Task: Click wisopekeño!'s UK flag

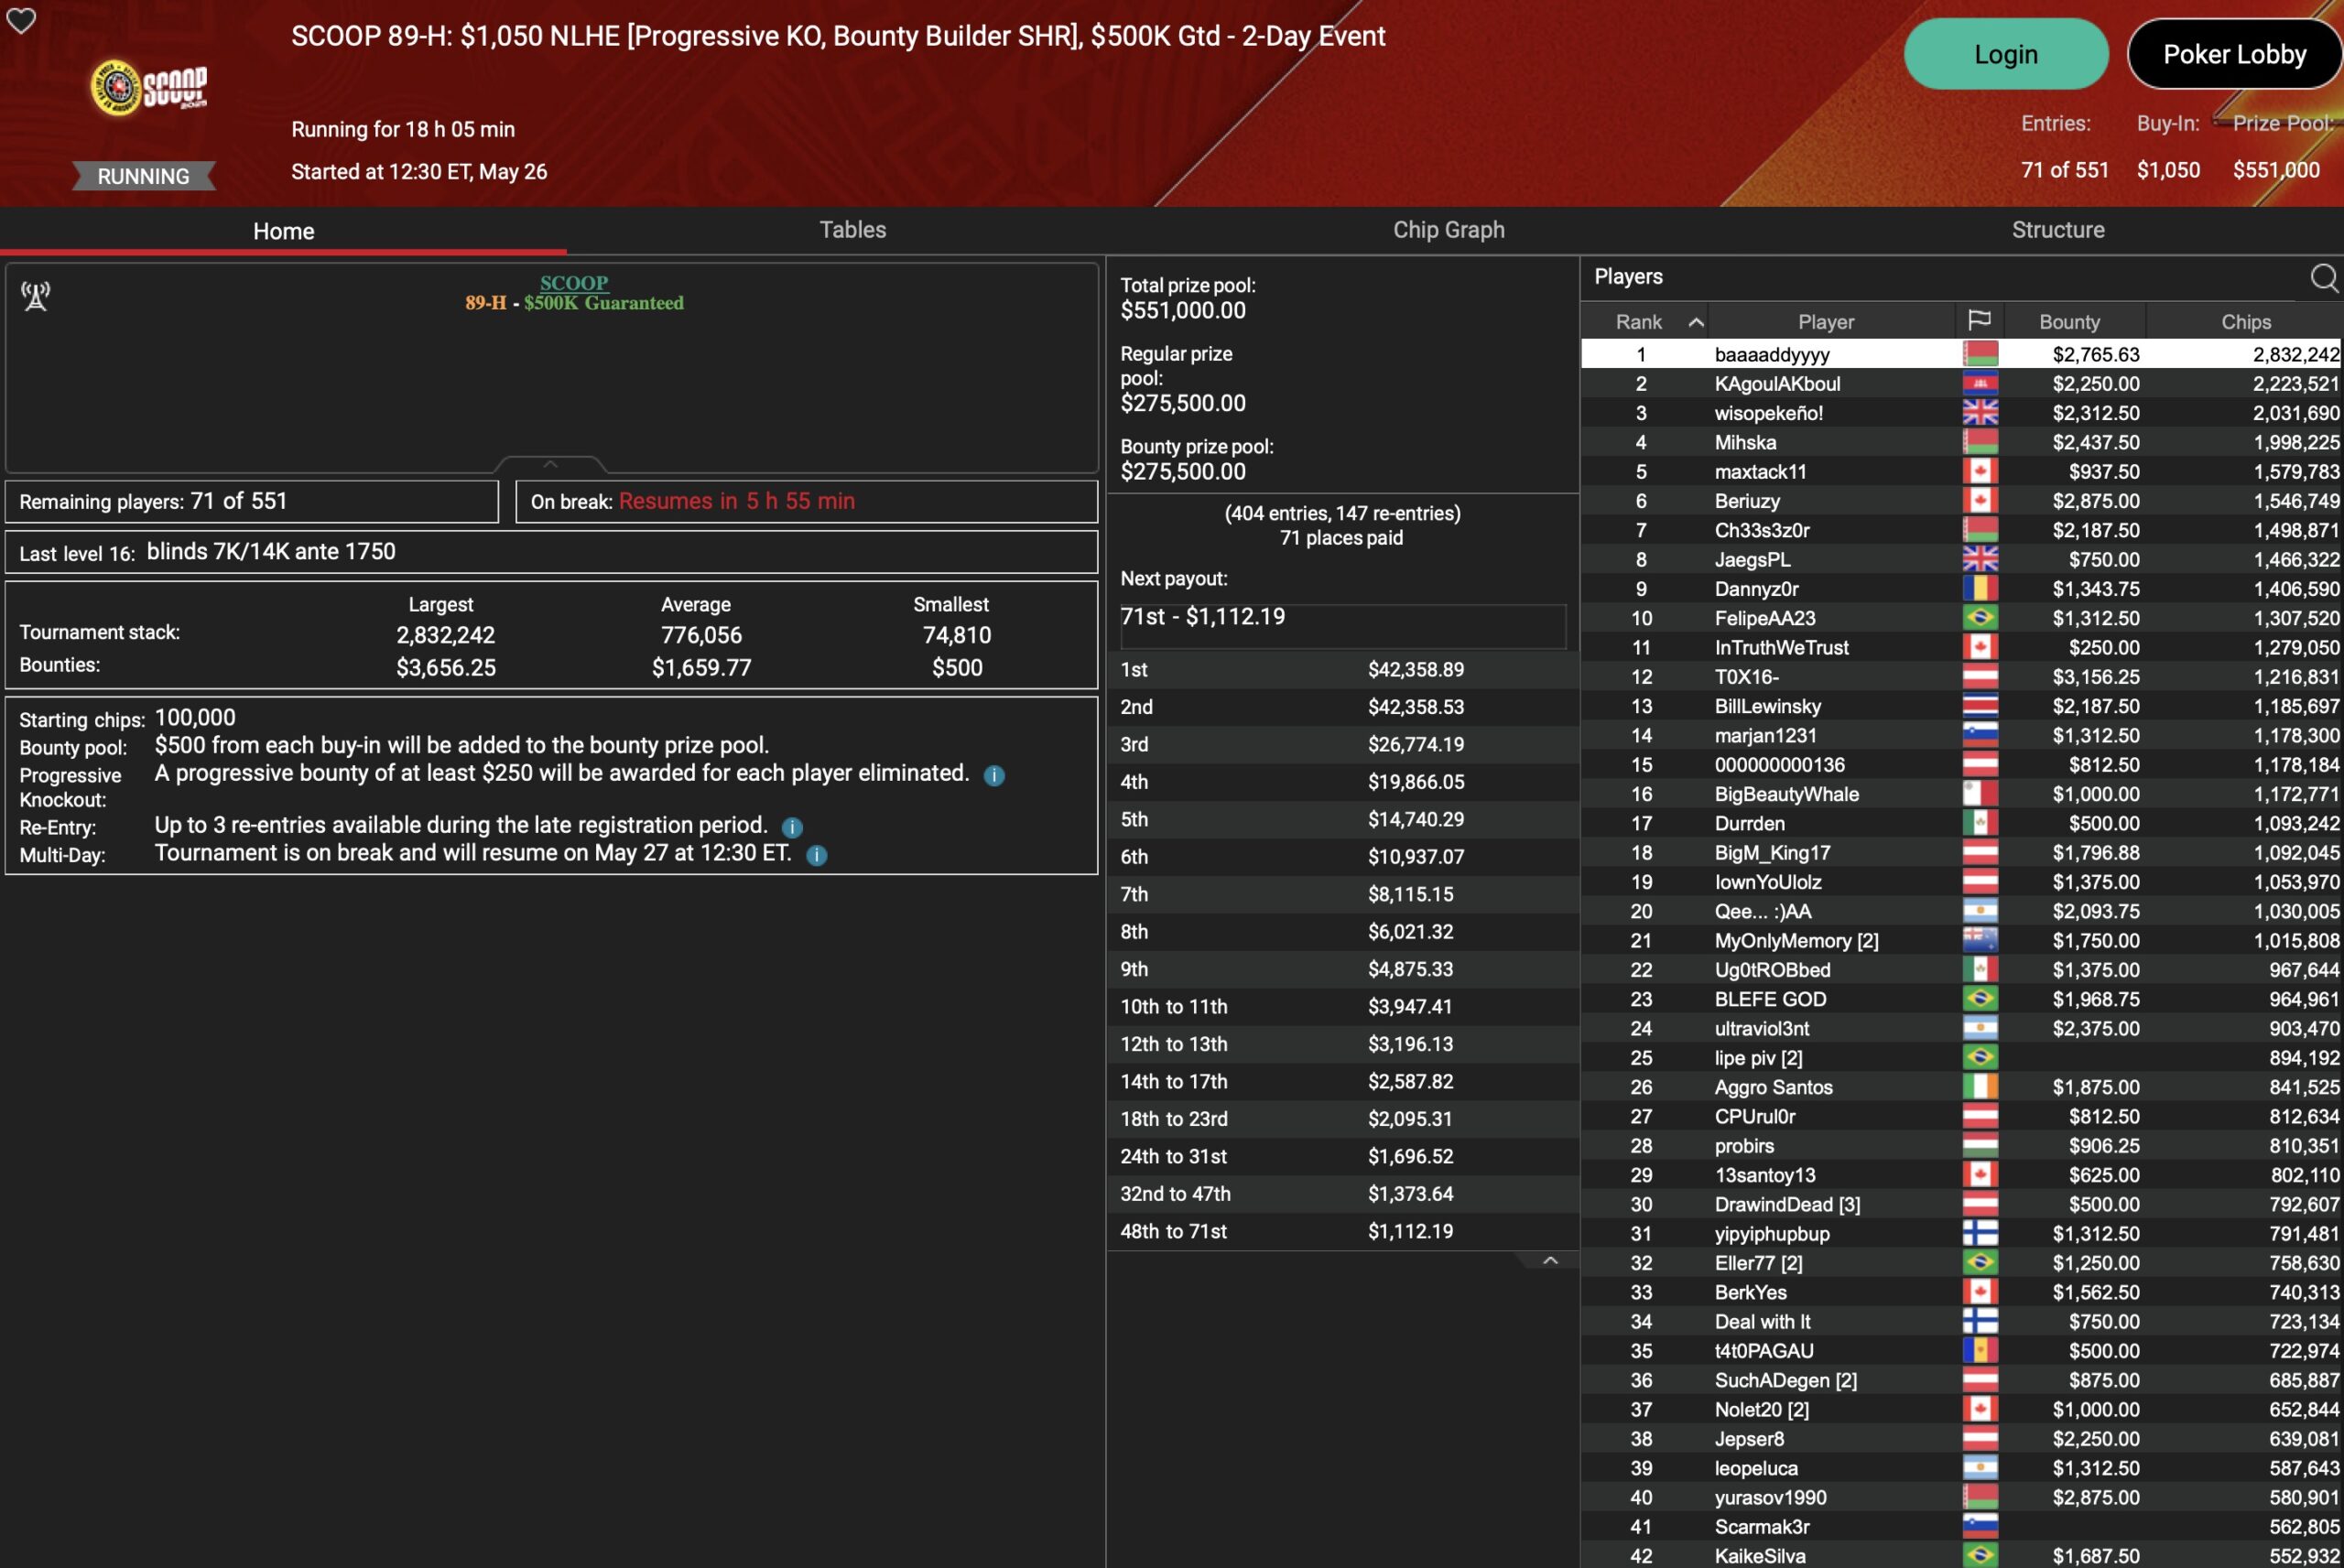Action: 1980,412
